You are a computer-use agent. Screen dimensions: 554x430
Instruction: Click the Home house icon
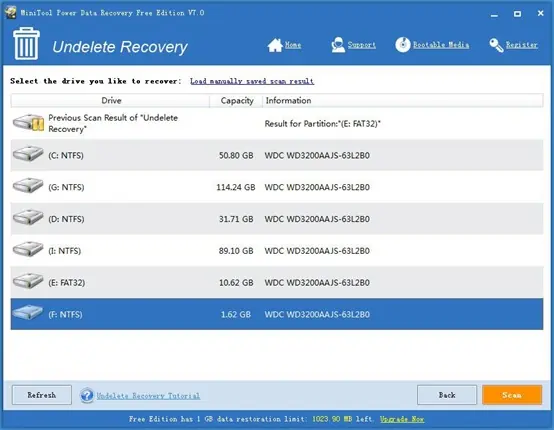(275, 45)
